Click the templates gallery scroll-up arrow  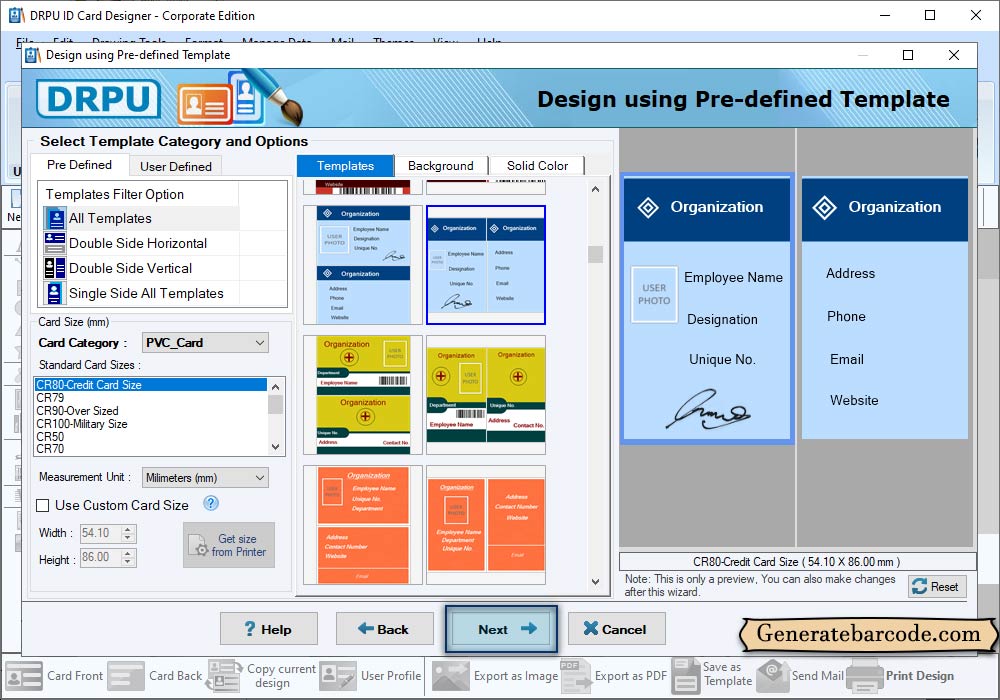pos(595,189)
